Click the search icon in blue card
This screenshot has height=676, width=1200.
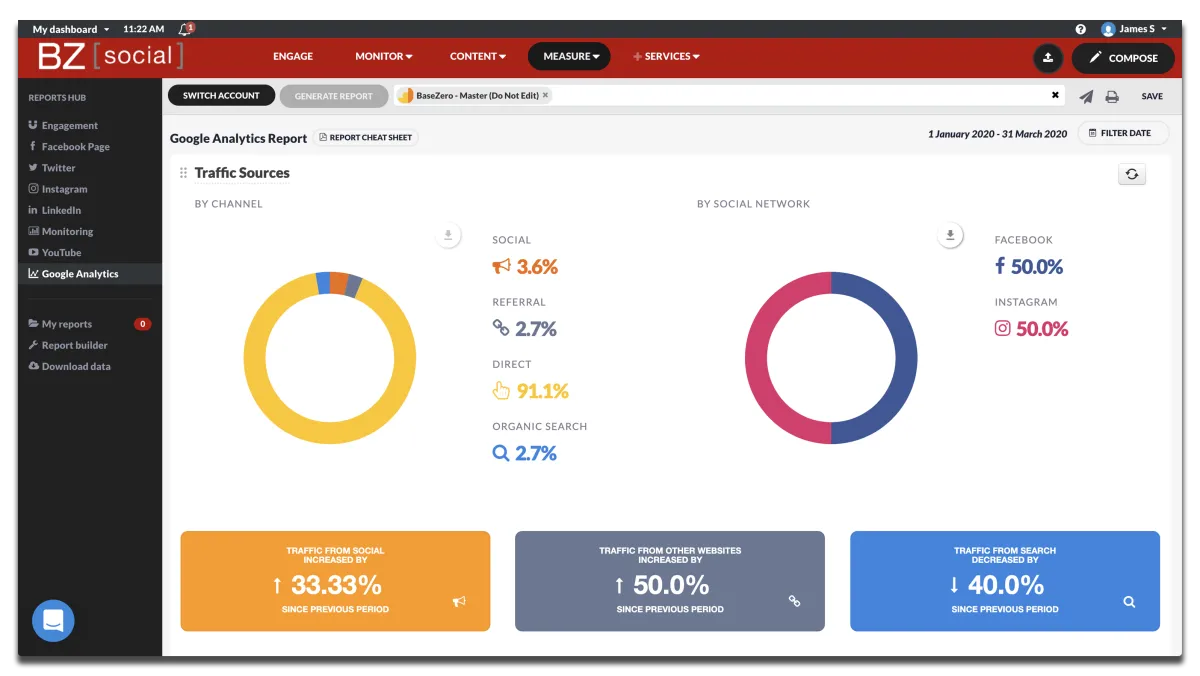pyautogui.click(x=1129, y=602)
